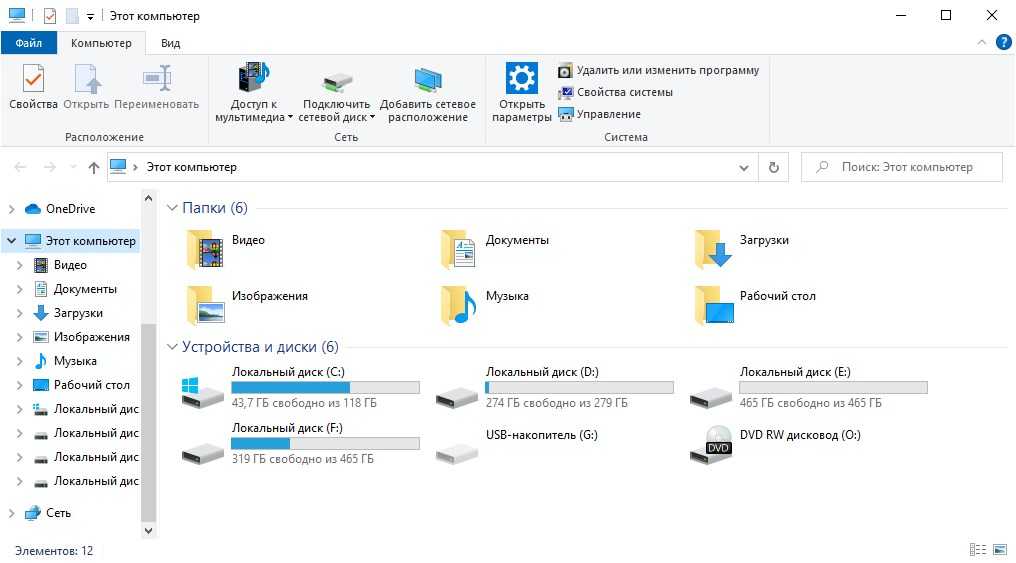Click the refresh button beside address bar
The width and height of the screenshot is (1016, 563).
[x=773, y=167]
